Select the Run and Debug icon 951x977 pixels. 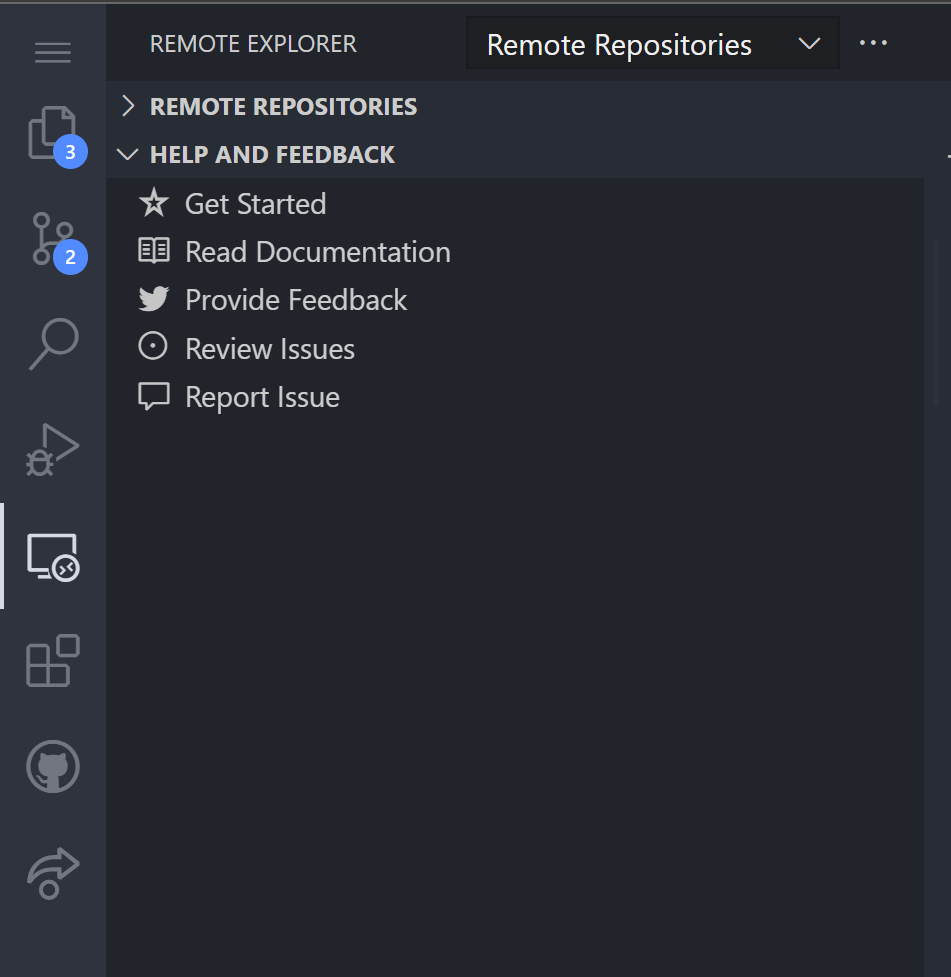[52, 450]
